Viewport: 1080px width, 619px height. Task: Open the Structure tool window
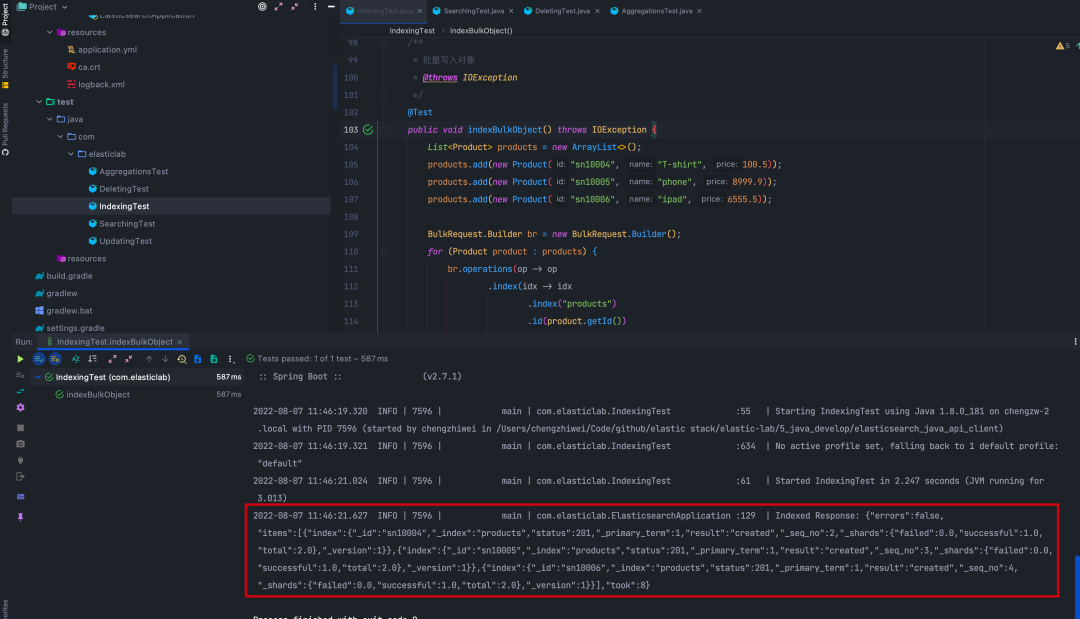point(5,68)
